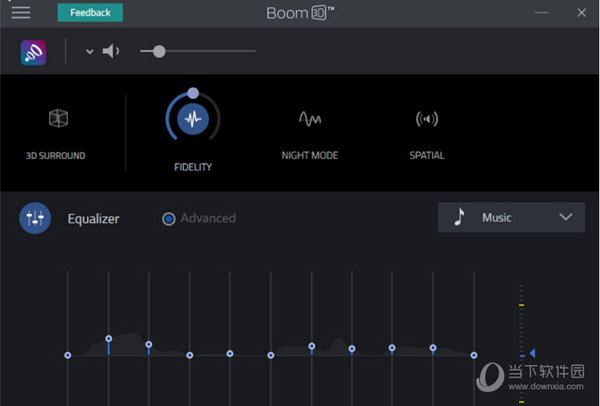
Task: Click the music note icon in the preset box
Action: pyautogui.click(x=460, y=217)
